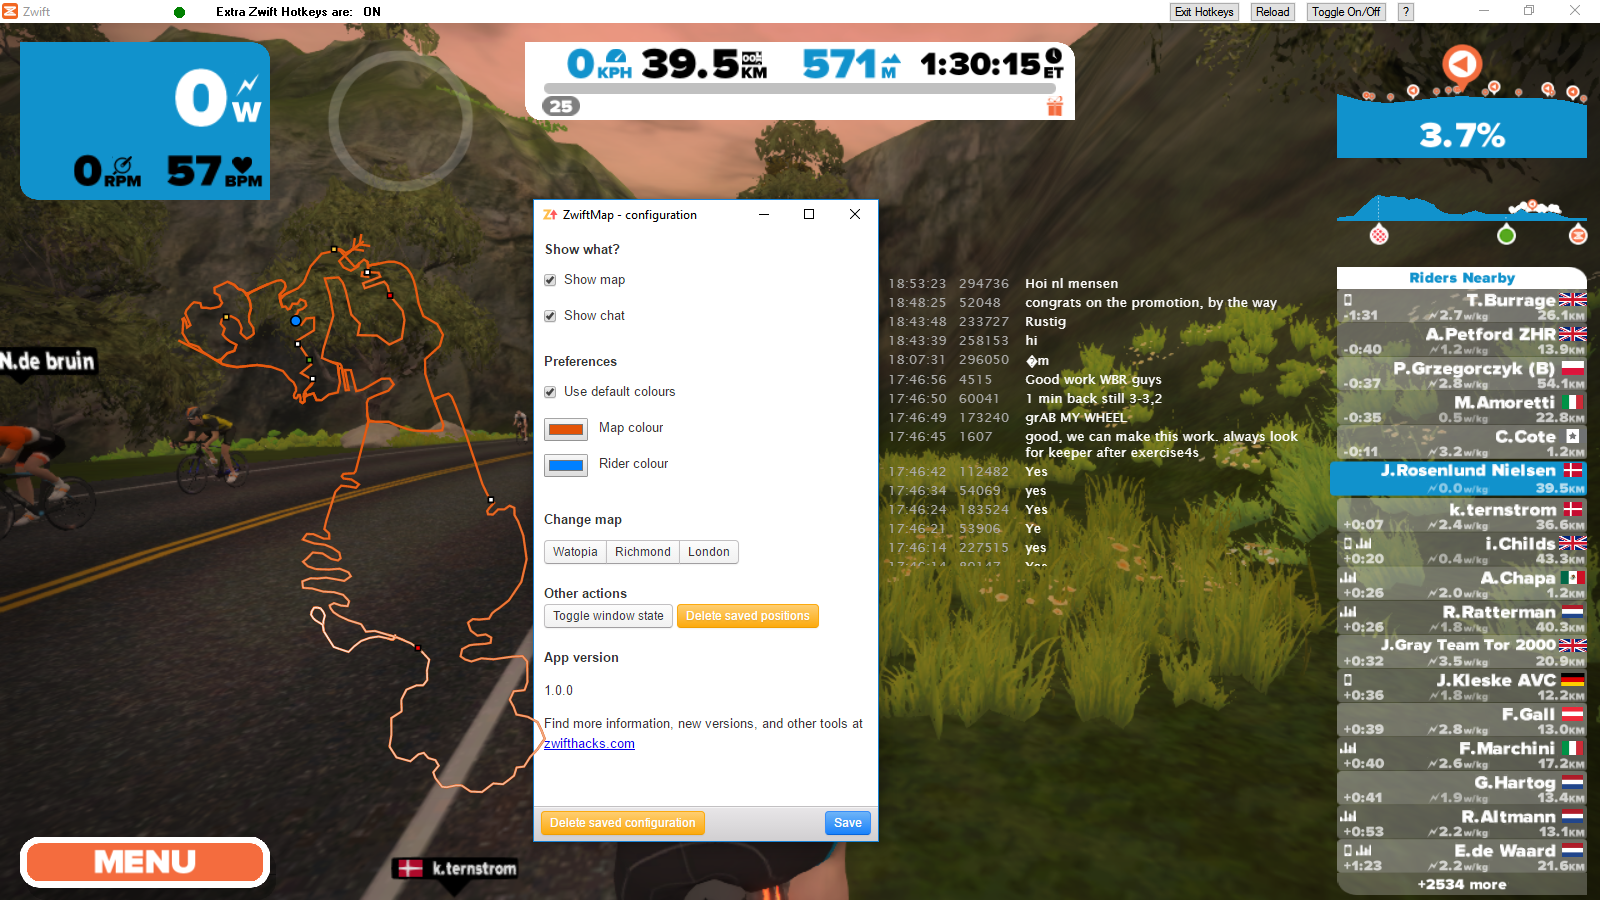Image resolution: width=1600 pixels, height=900 pixels.
Task: Toggle the Show map checkbox
Action: tap(550, 280)
